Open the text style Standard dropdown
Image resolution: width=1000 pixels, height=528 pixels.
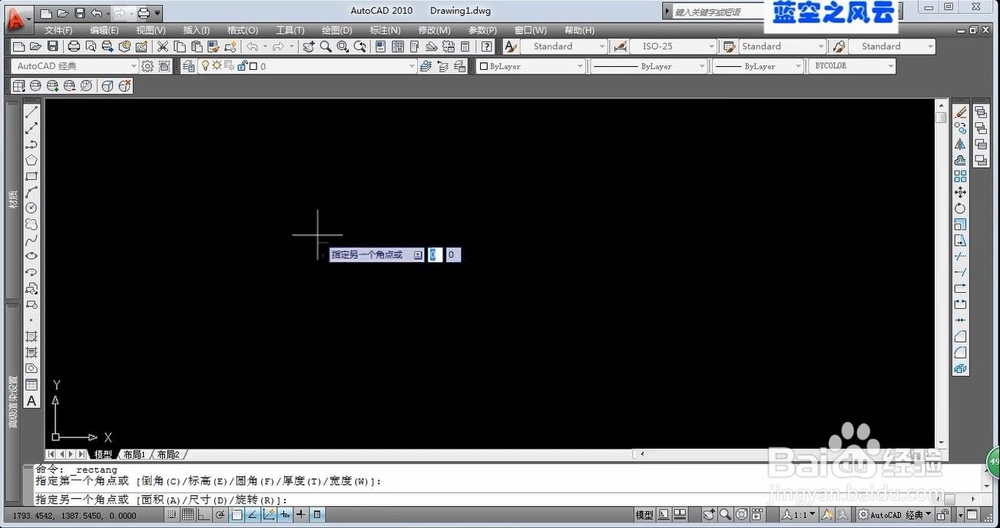(x=564, y=47)
